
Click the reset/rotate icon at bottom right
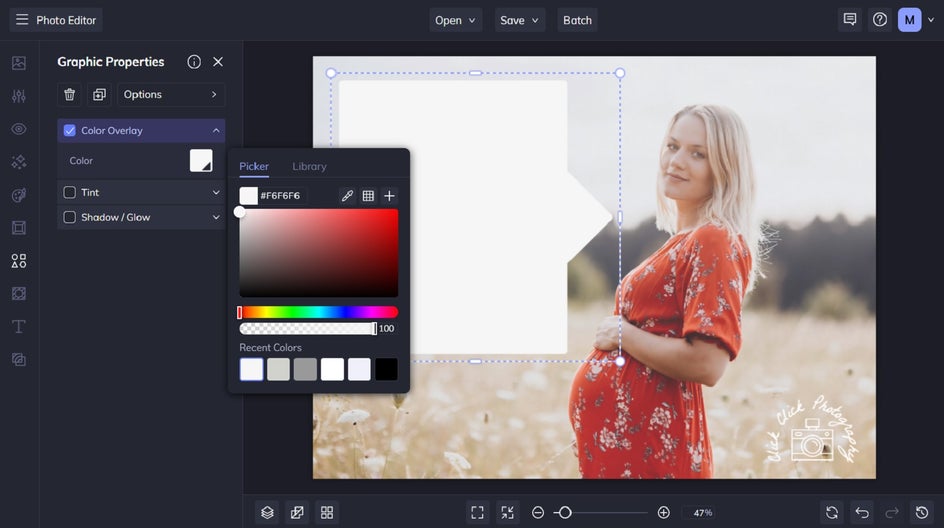(832, 512)
